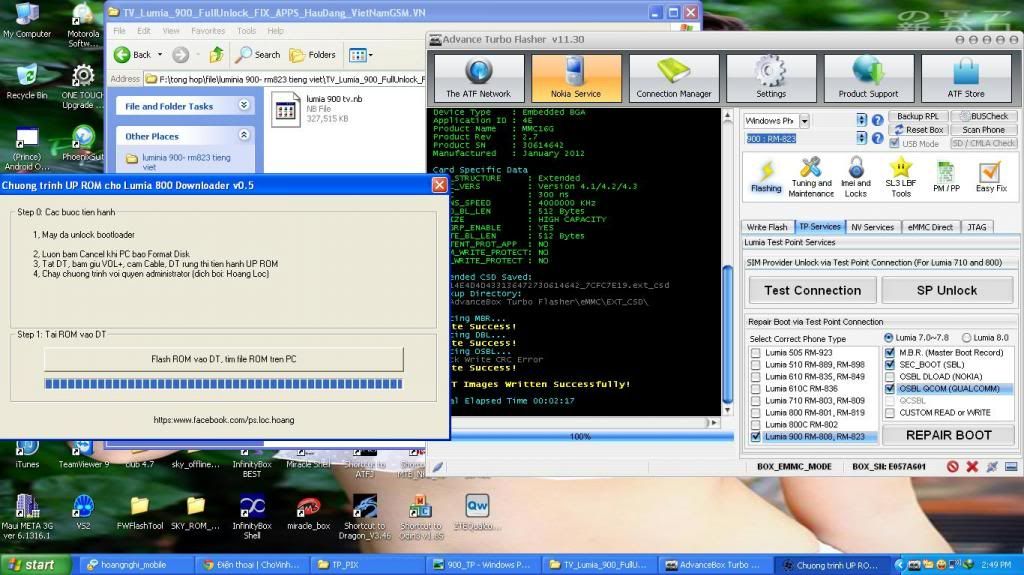Click the SP Unlock button
This screenshot has width=1024, height=575.
[x=947, y=290]
